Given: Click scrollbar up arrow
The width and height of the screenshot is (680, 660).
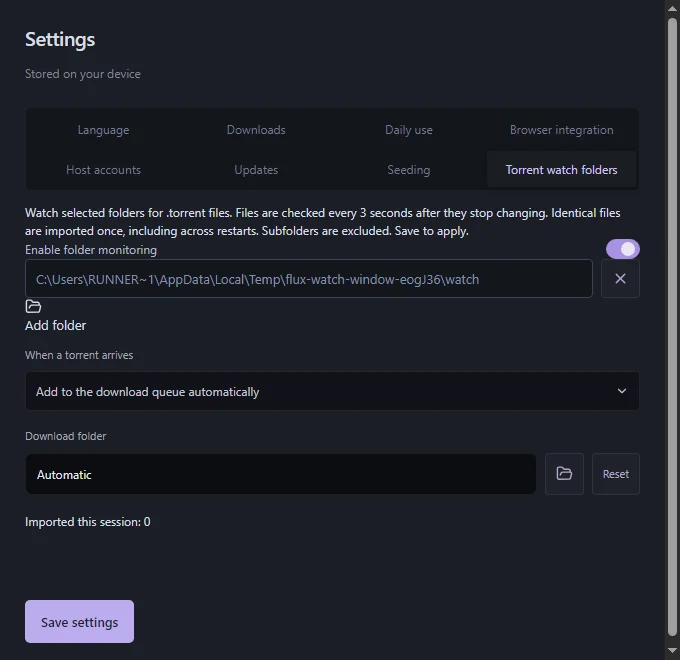Looking at the screenshot, I should point(673,9).
